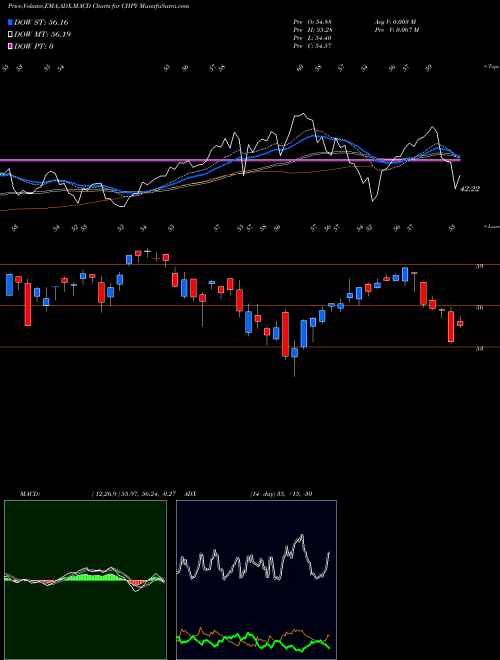
Task: Click the previous low value 'Pre L: 54.40'
Action: (312, 38)
